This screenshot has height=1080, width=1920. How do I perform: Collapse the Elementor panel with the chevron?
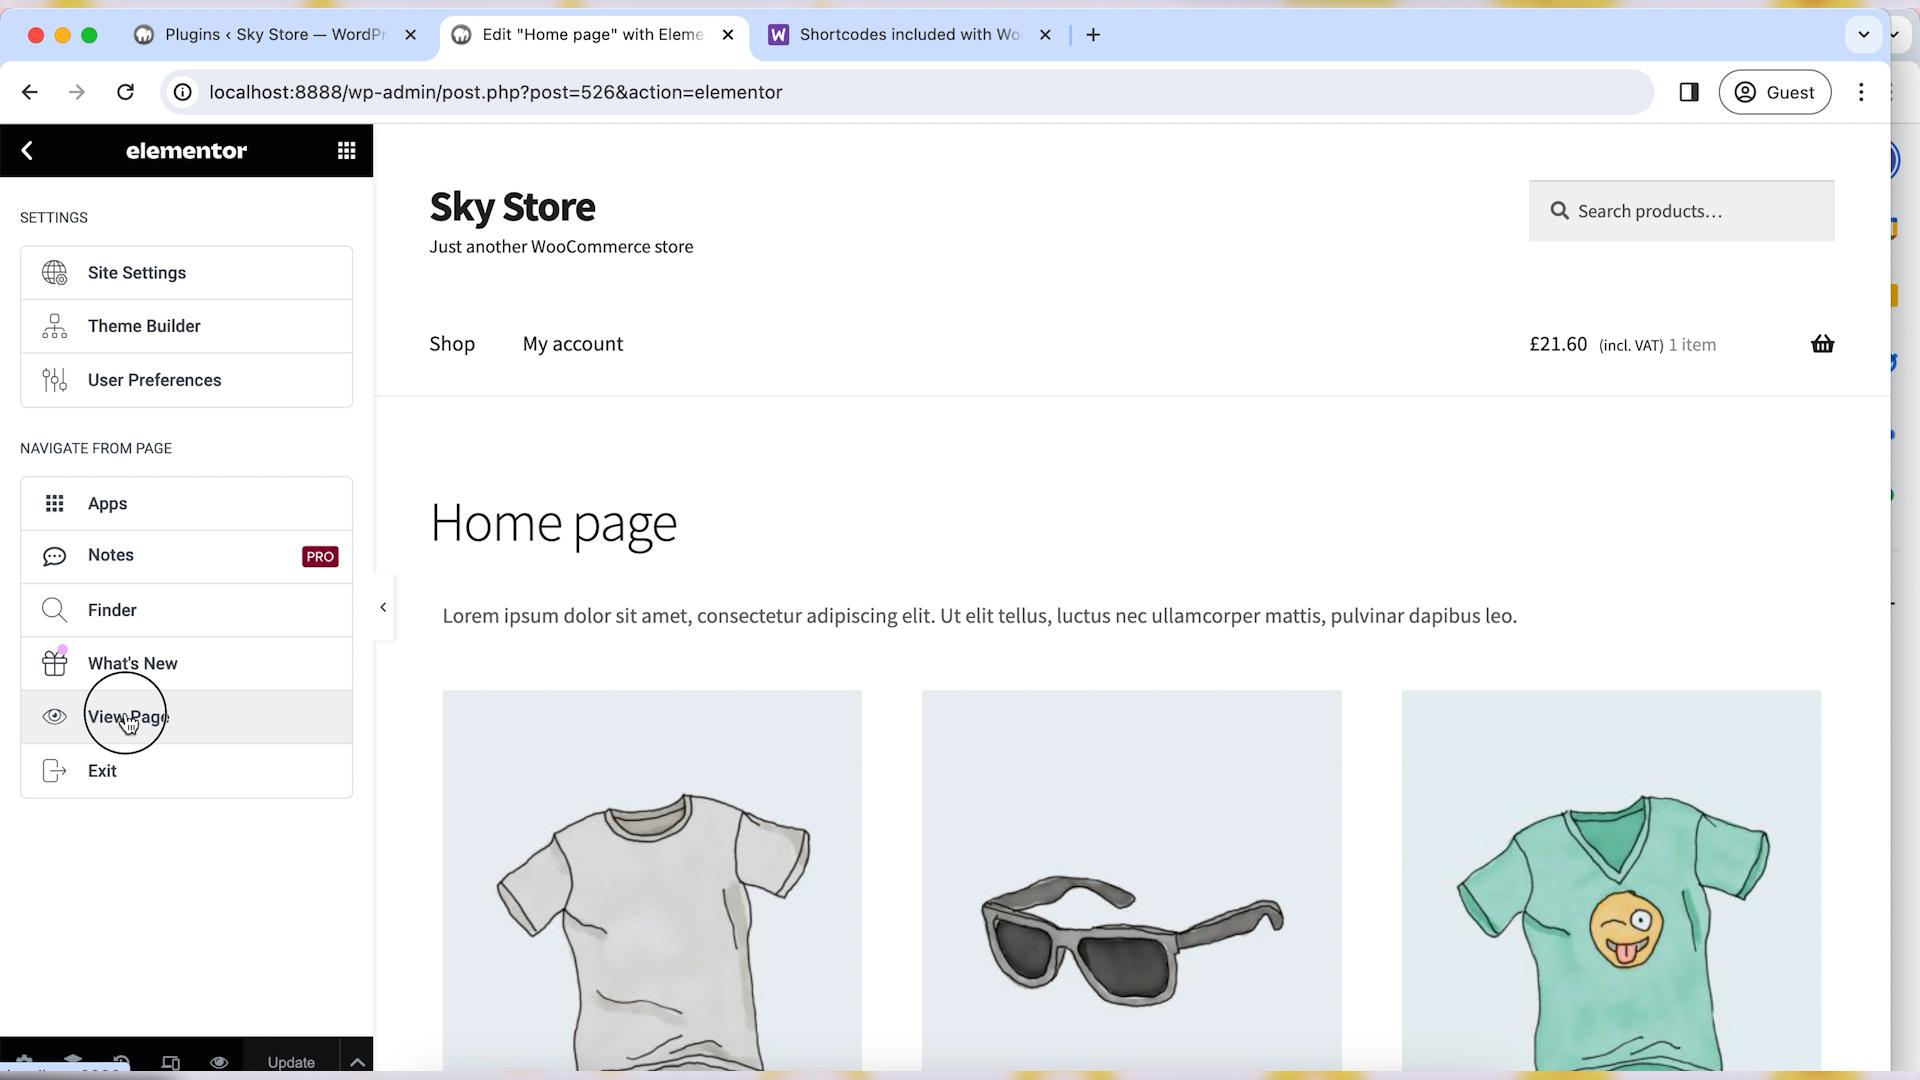pos(383,607)
